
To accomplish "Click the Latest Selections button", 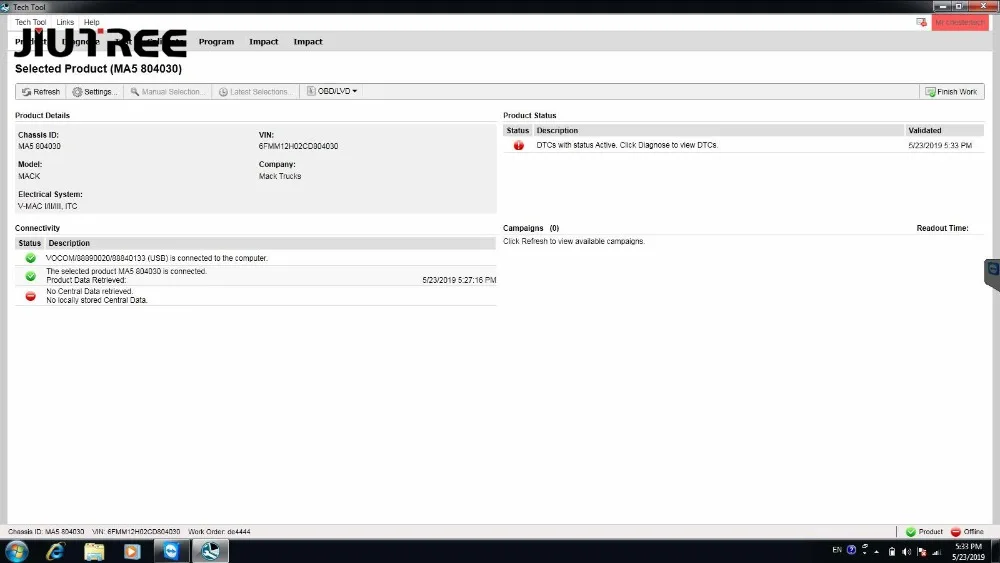I will (x=256, y=92).
